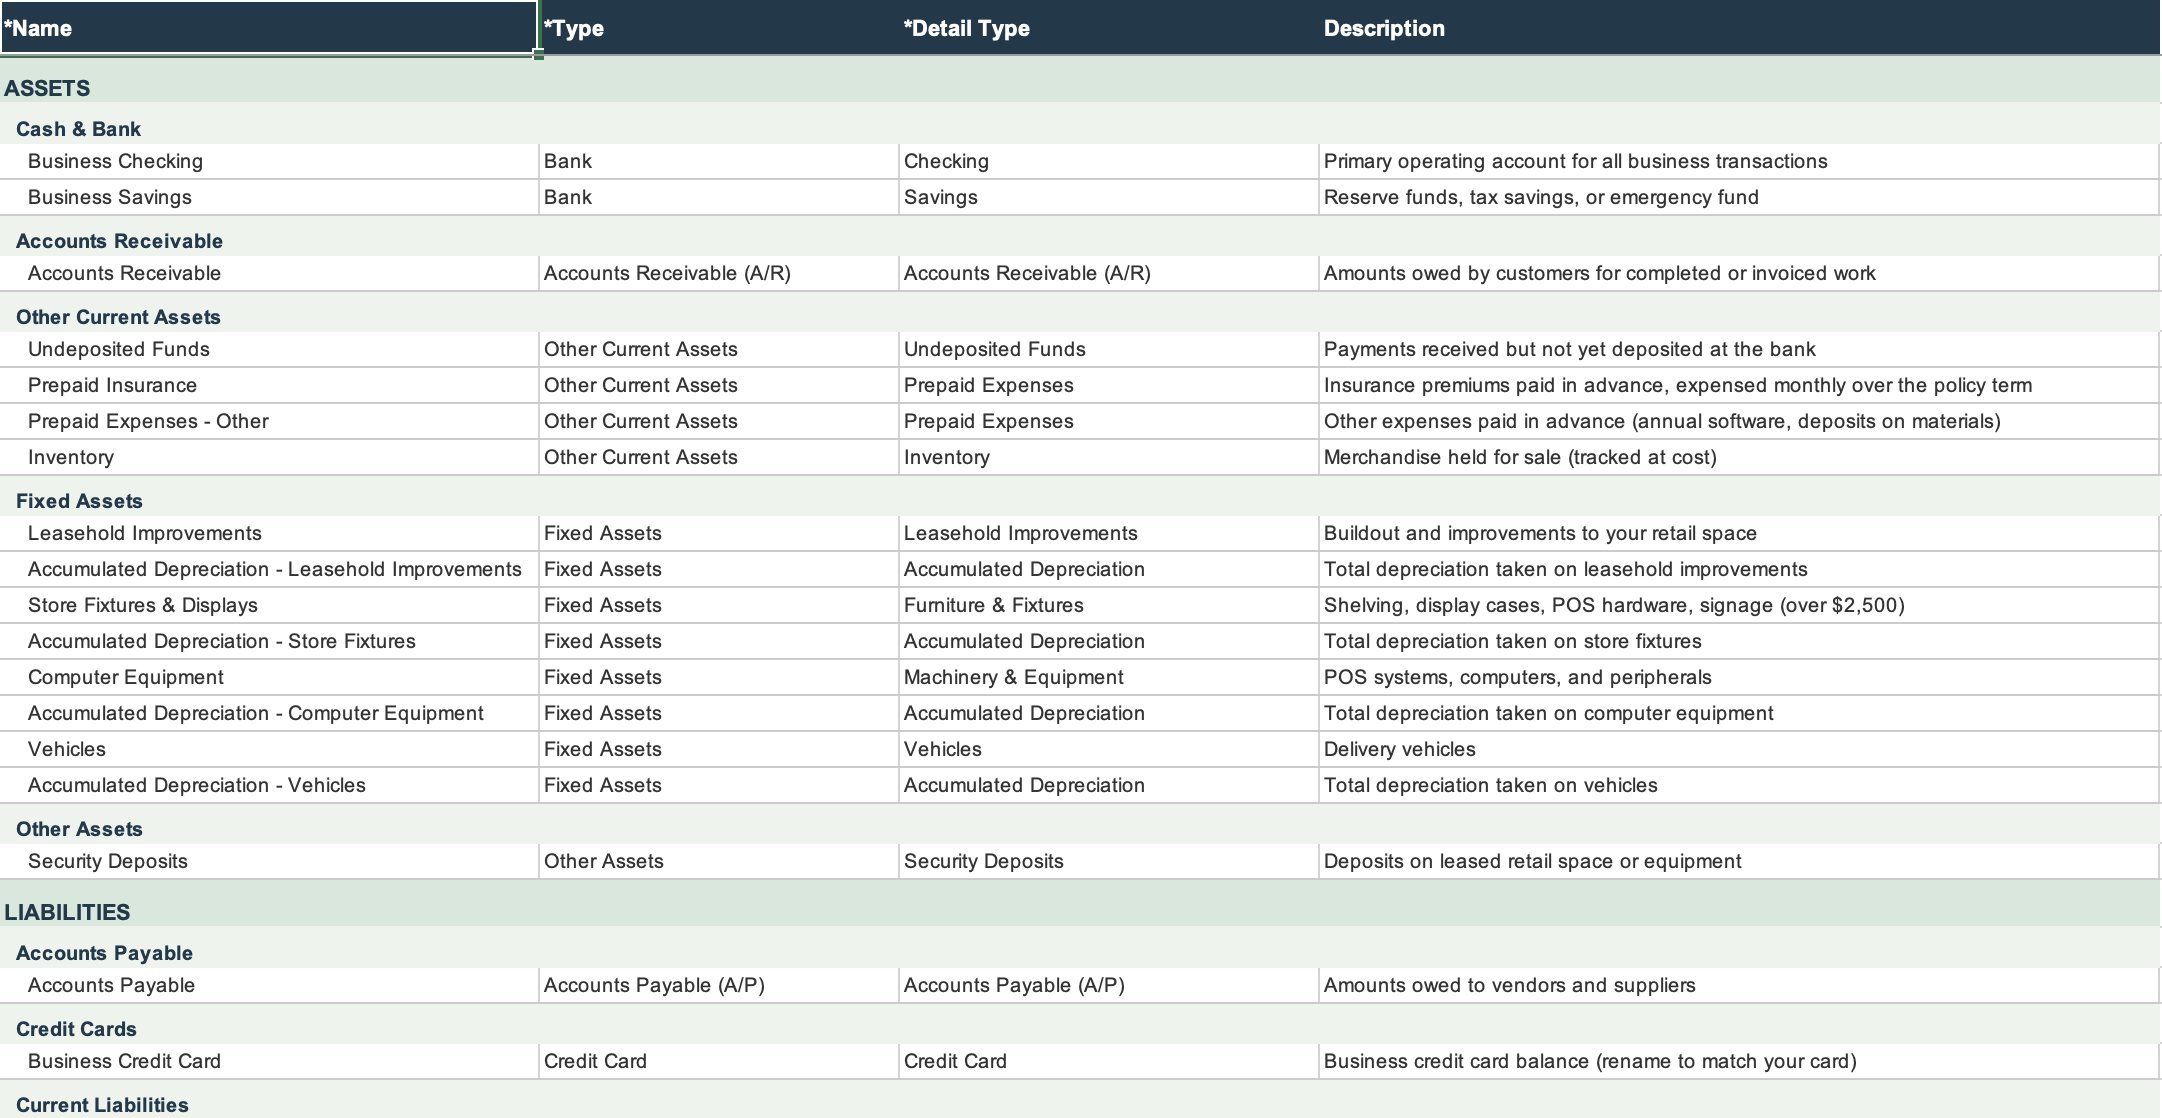Click the Savings detail type cell

pos(1109,198)
